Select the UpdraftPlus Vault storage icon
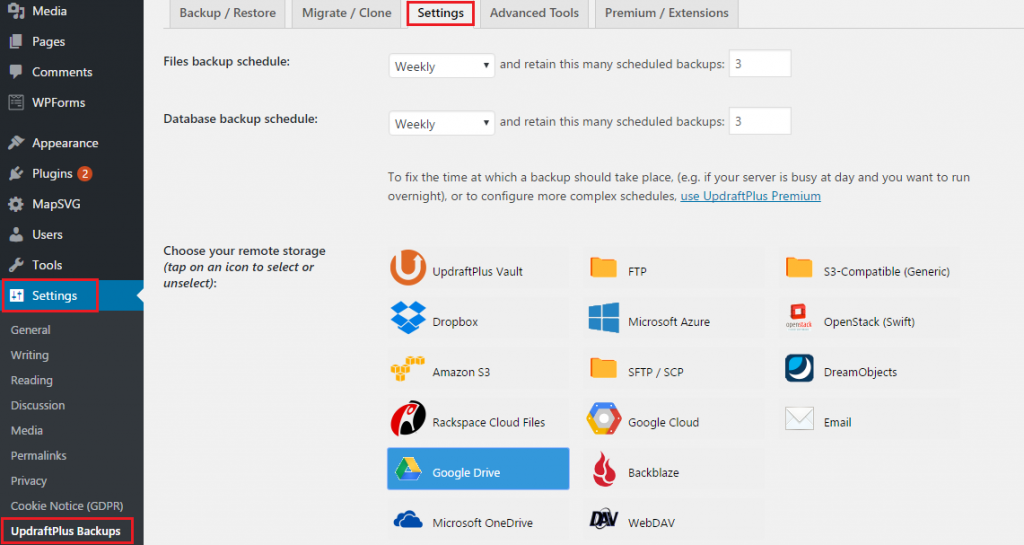 click(408, 268)
